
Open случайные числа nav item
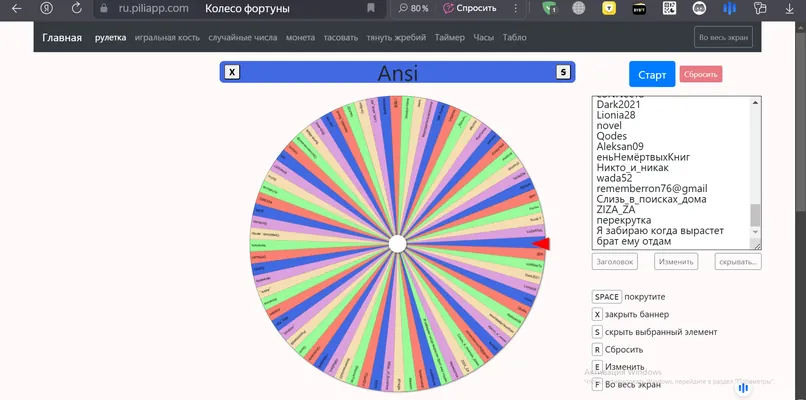243,38
